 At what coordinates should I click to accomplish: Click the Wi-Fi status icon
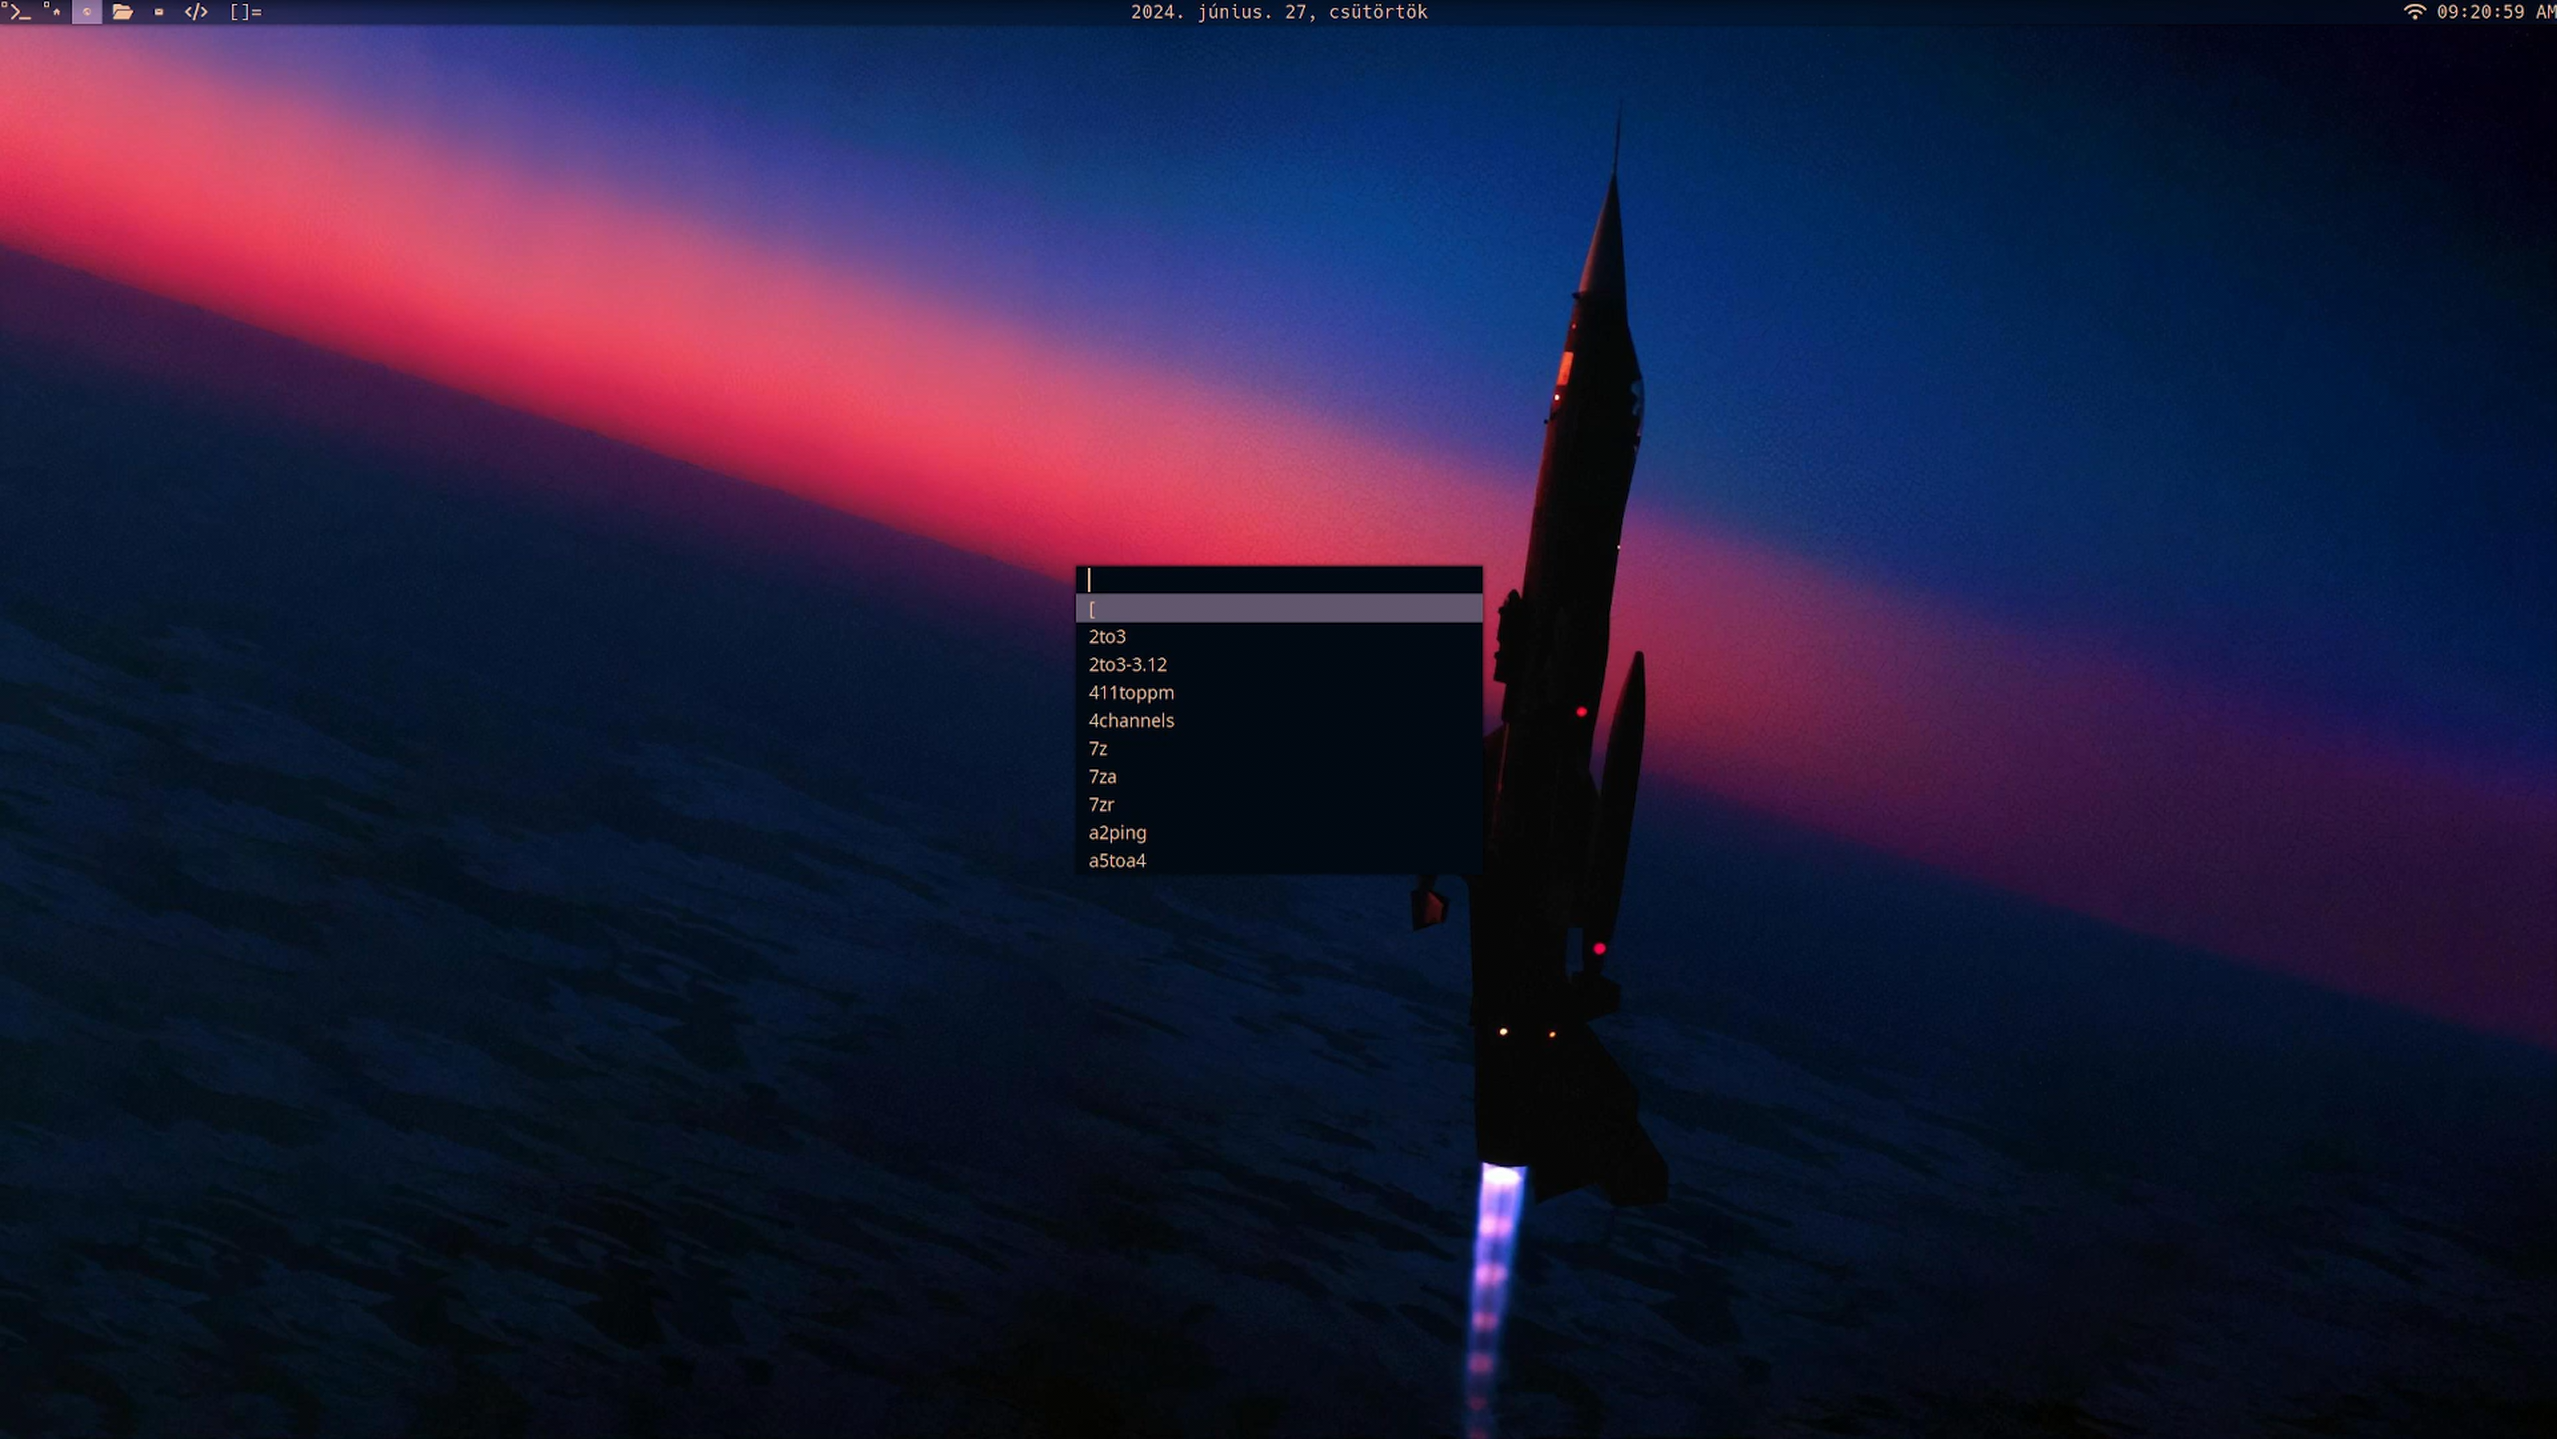pyautogui.click(x=2414, y=12)
